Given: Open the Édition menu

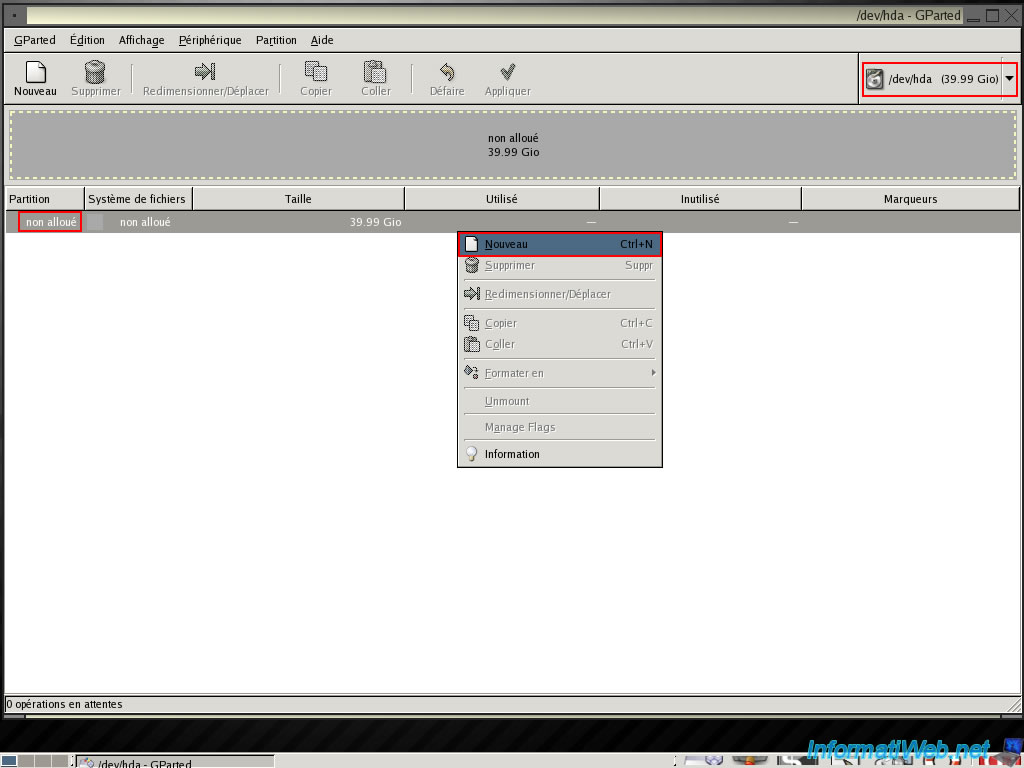Looking at the screenshot, I should 87,40.
